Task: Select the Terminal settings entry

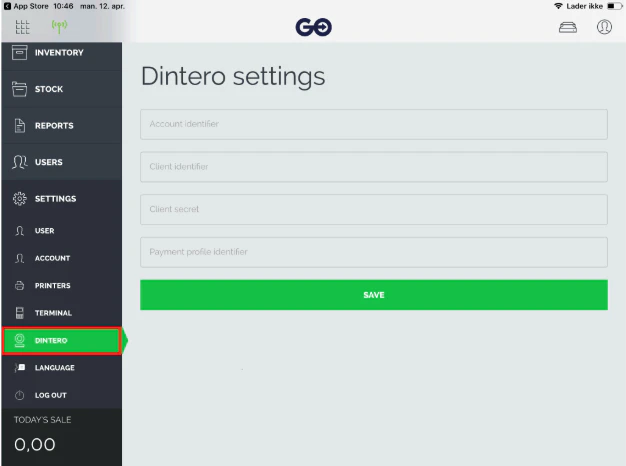Action: [62, 313]
